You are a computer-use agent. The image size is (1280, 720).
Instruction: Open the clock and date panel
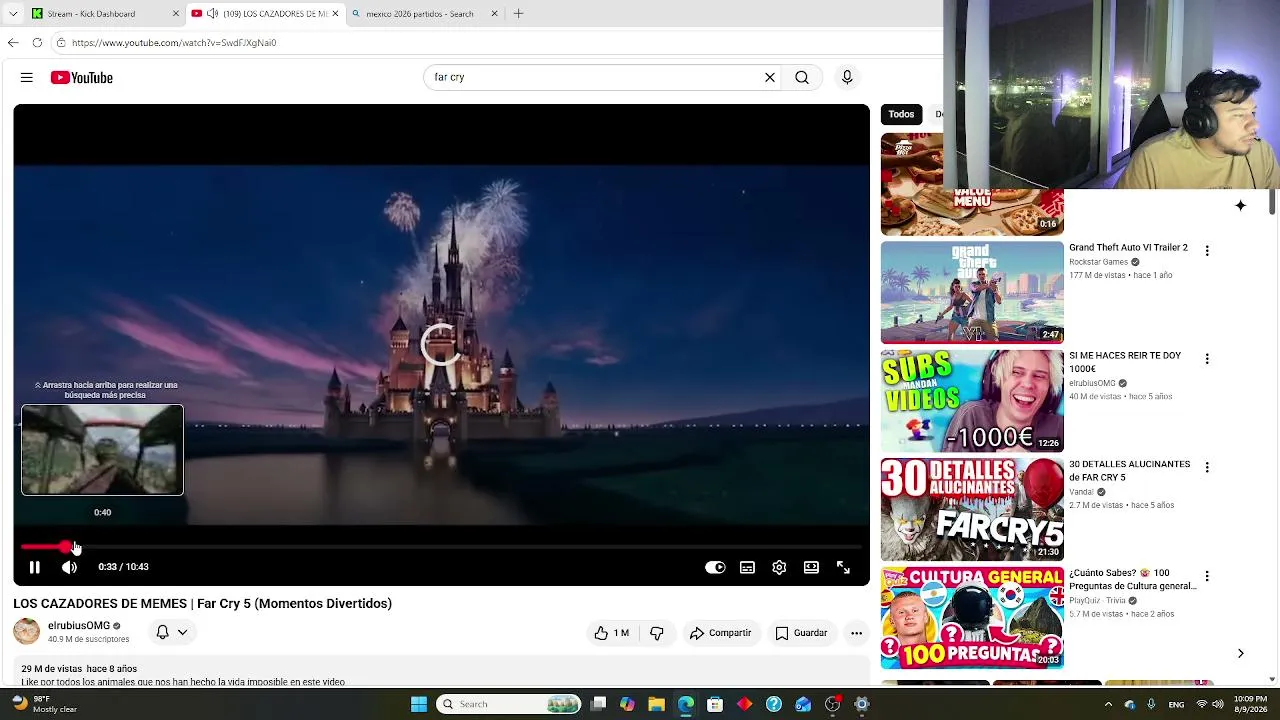(1252, 704)
